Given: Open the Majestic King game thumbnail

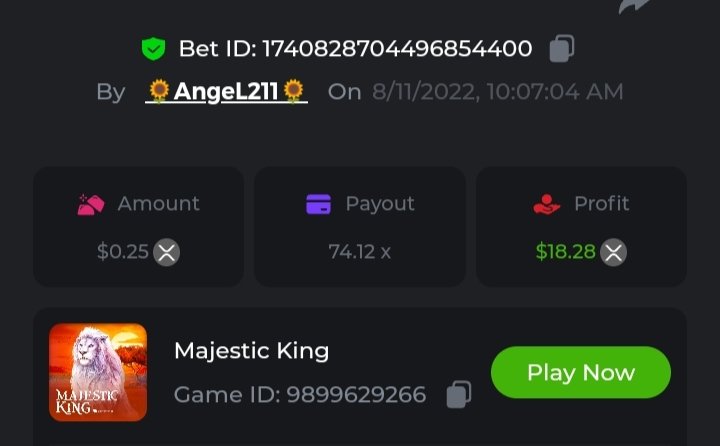Looking at the screenshot, I should point(98,372).
